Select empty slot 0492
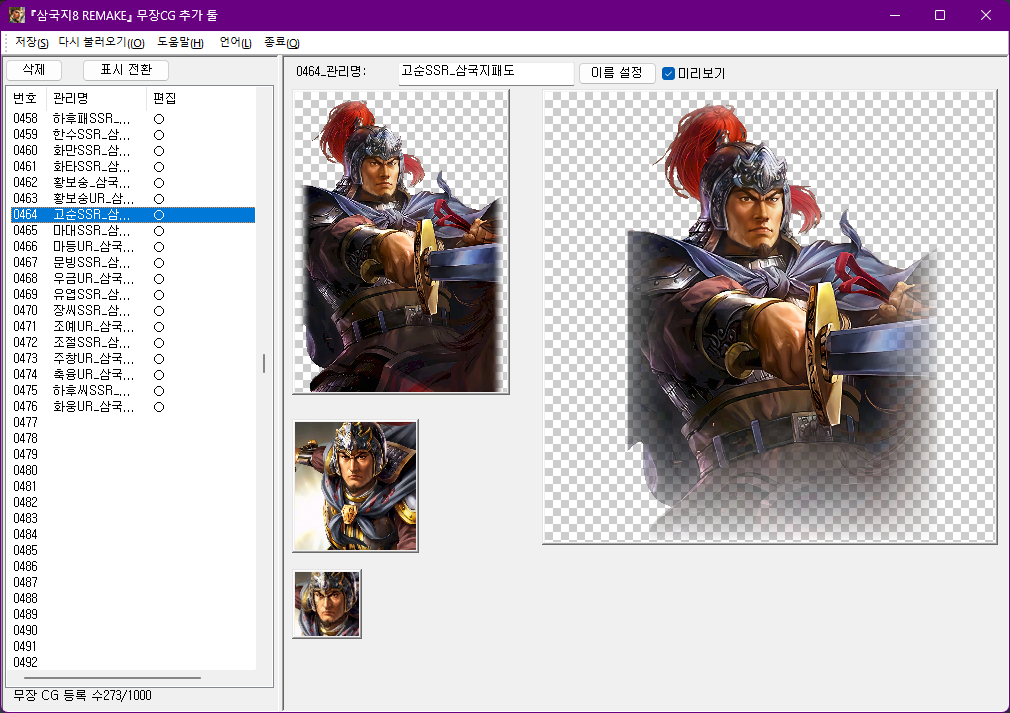This screenshot has width=1010, height=713. coord(133,662)
